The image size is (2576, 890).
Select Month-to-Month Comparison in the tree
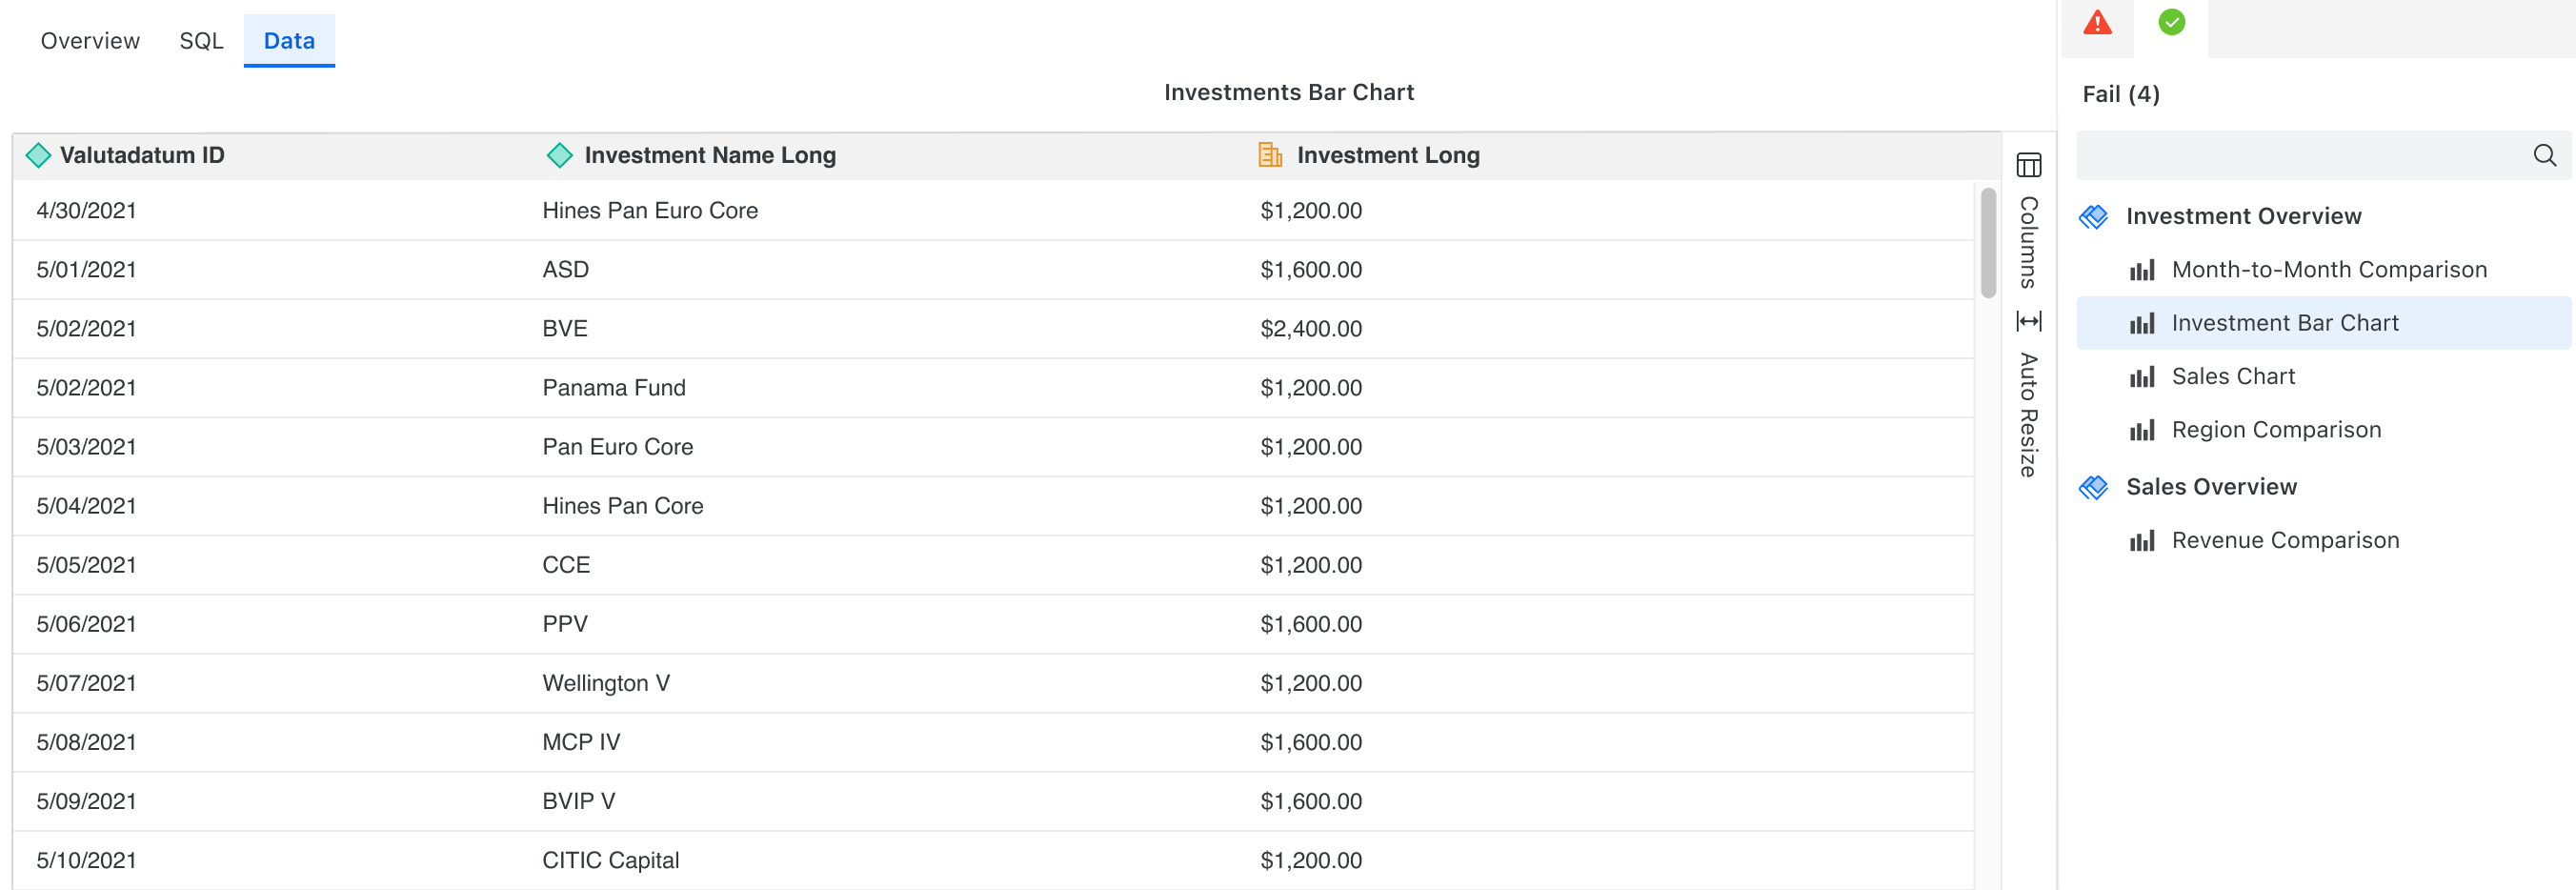click(2328, 270)
